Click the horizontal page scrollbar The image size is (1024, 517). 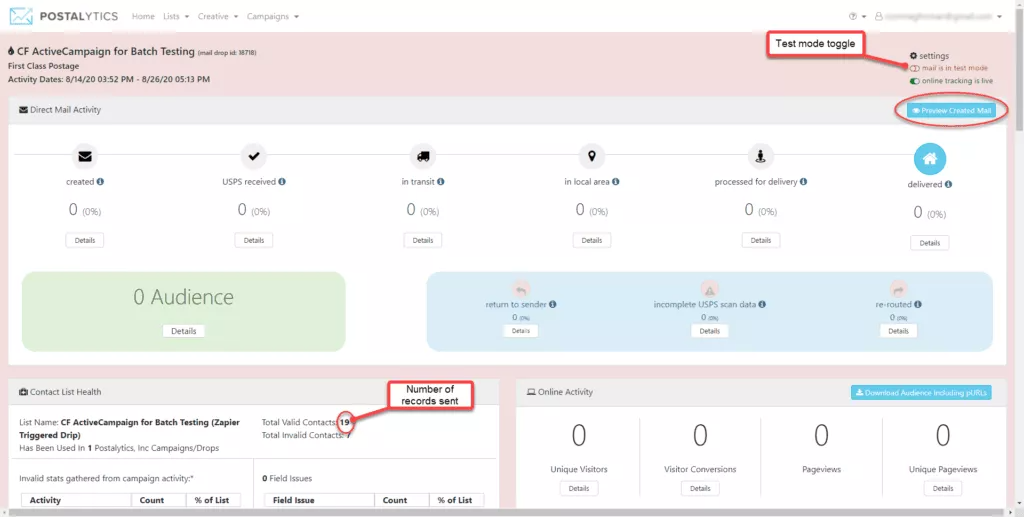(507, 512)
